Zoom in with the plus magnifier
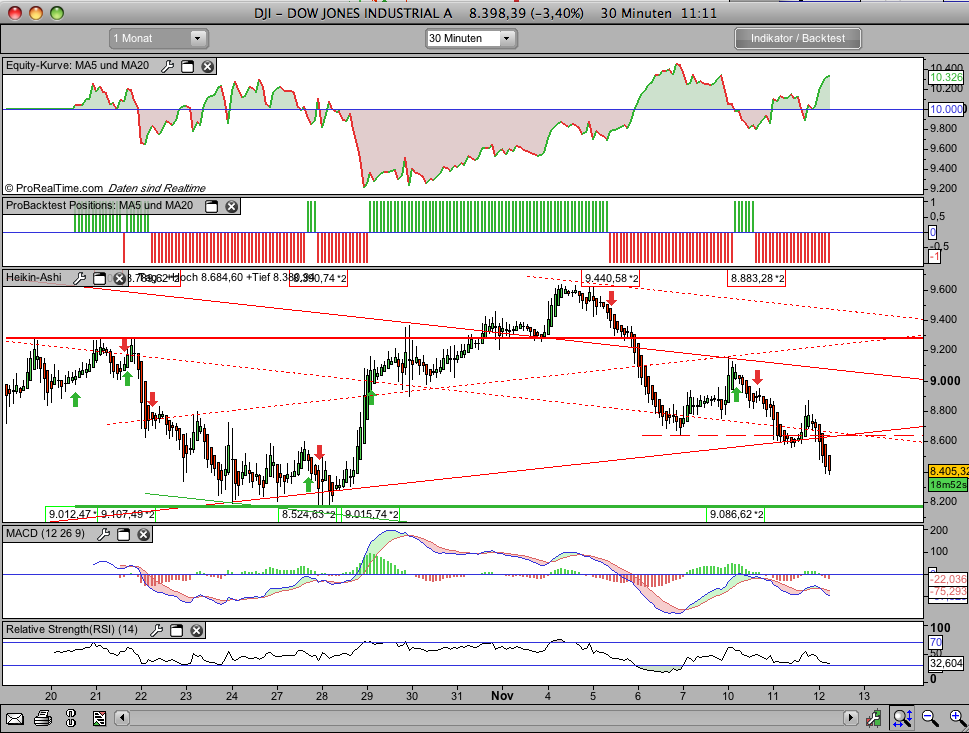This screenshot has height=733, width=969. [x=957, y=718]
